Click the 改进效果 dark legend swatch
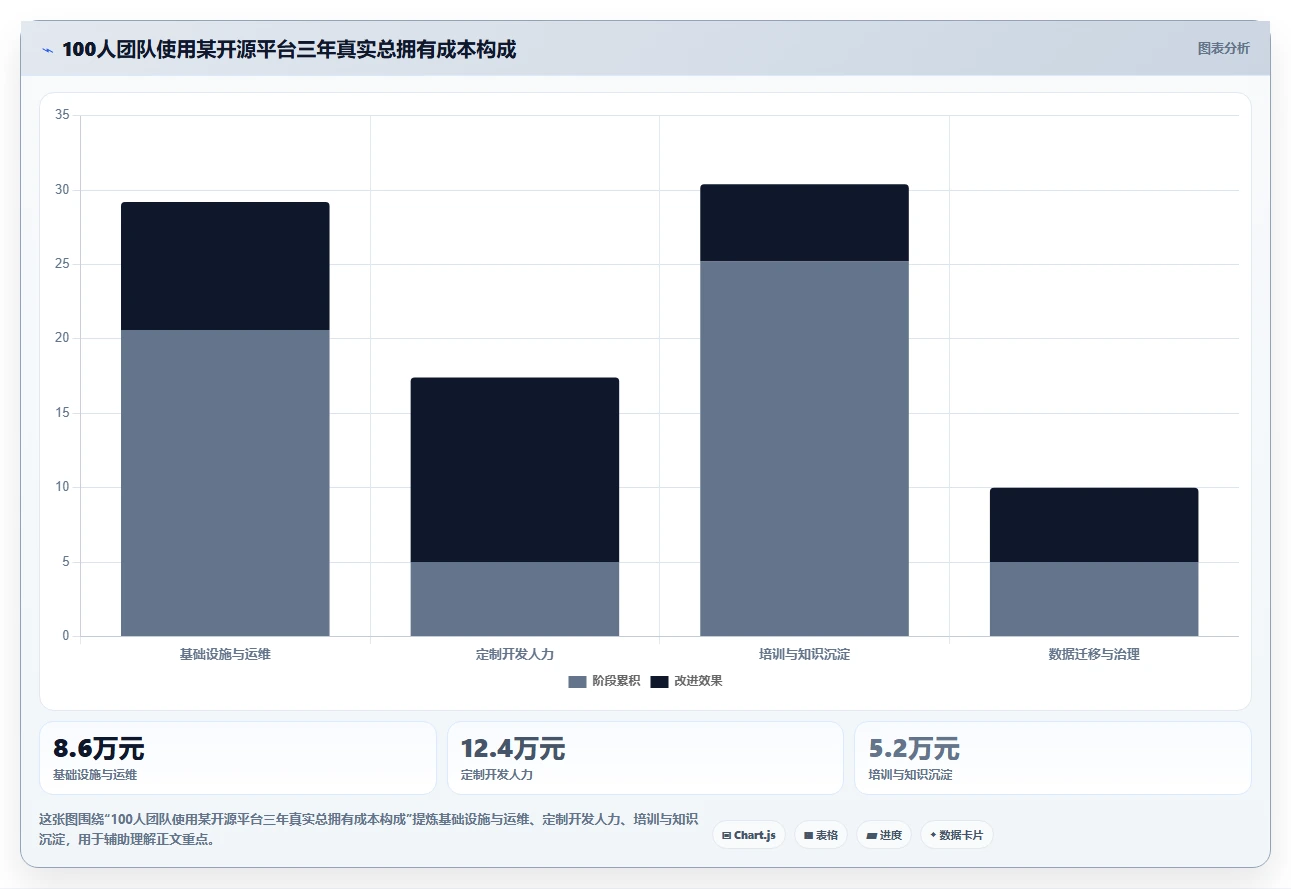Screen dimensions: 1291x889 point(659,681)
